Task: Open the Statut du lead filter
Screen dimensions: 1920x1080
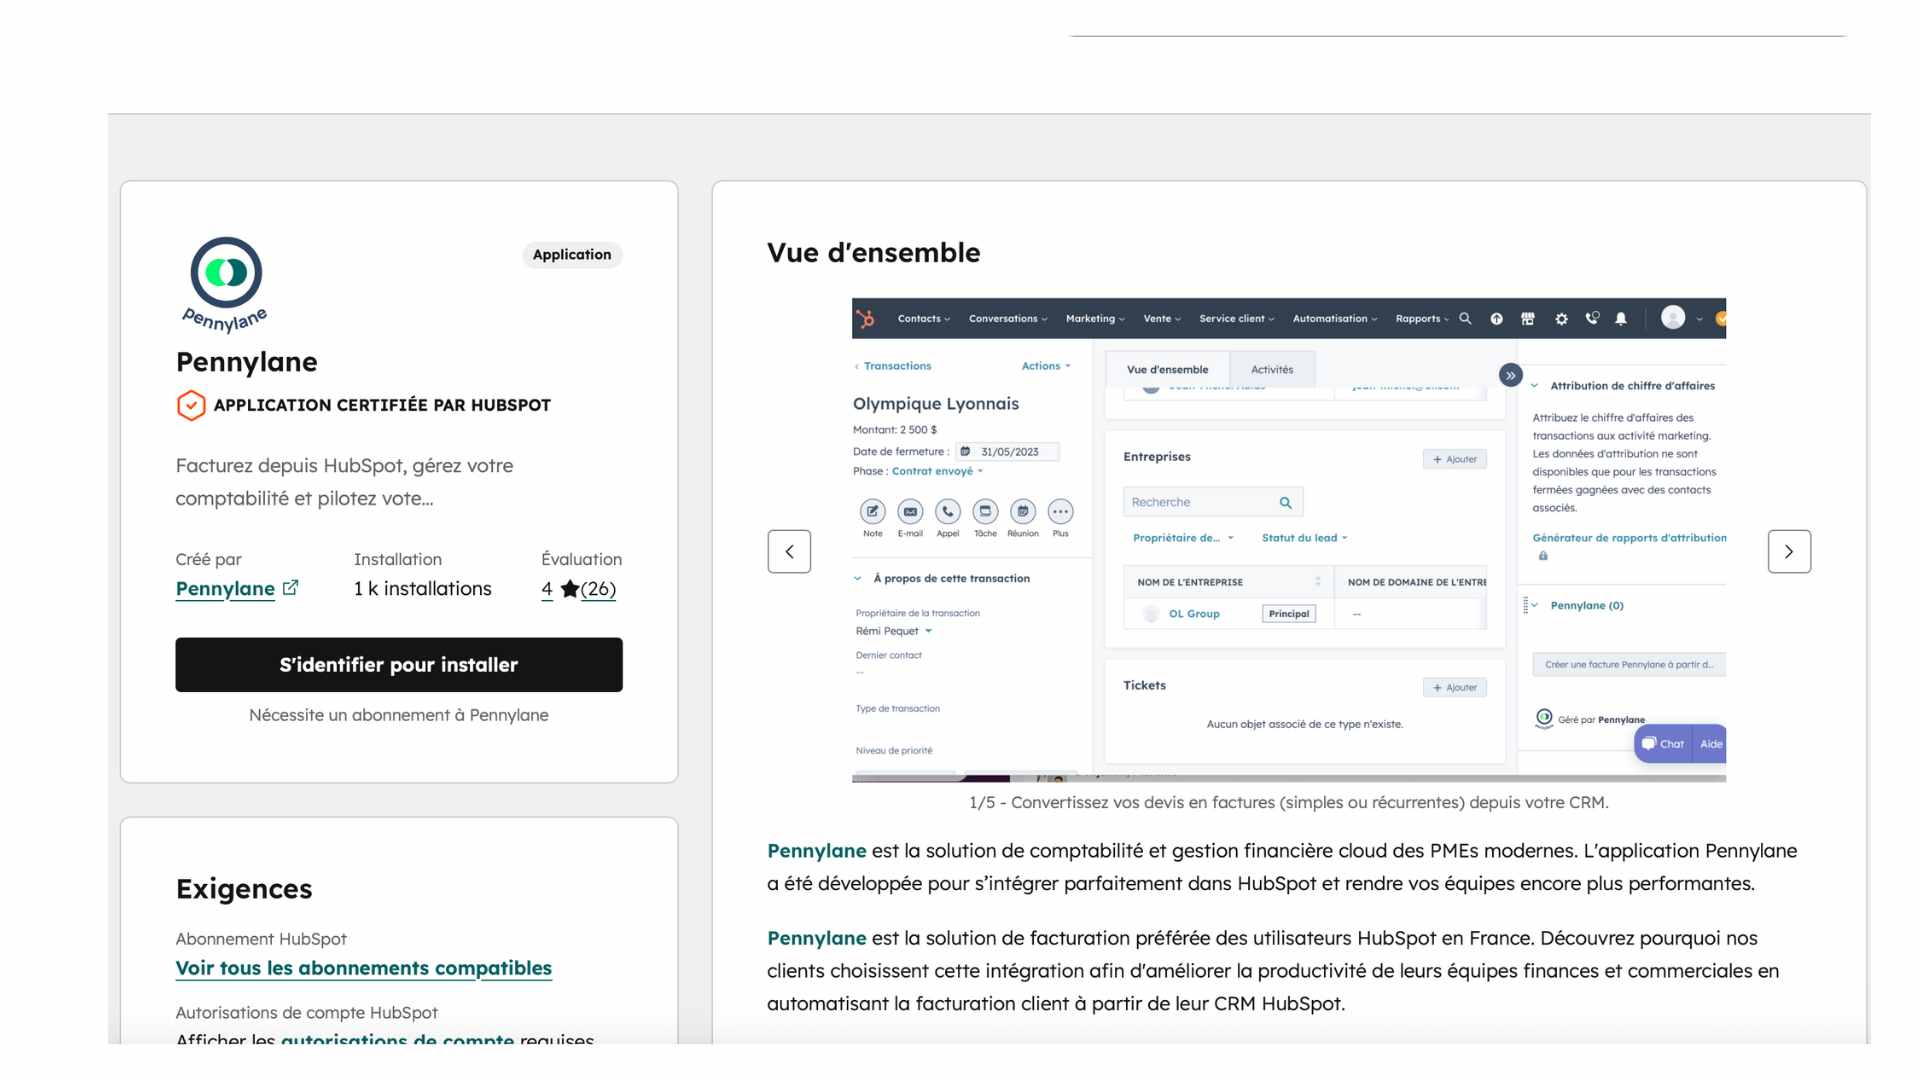Action: pyautogui.click(x=1304, y=538)
